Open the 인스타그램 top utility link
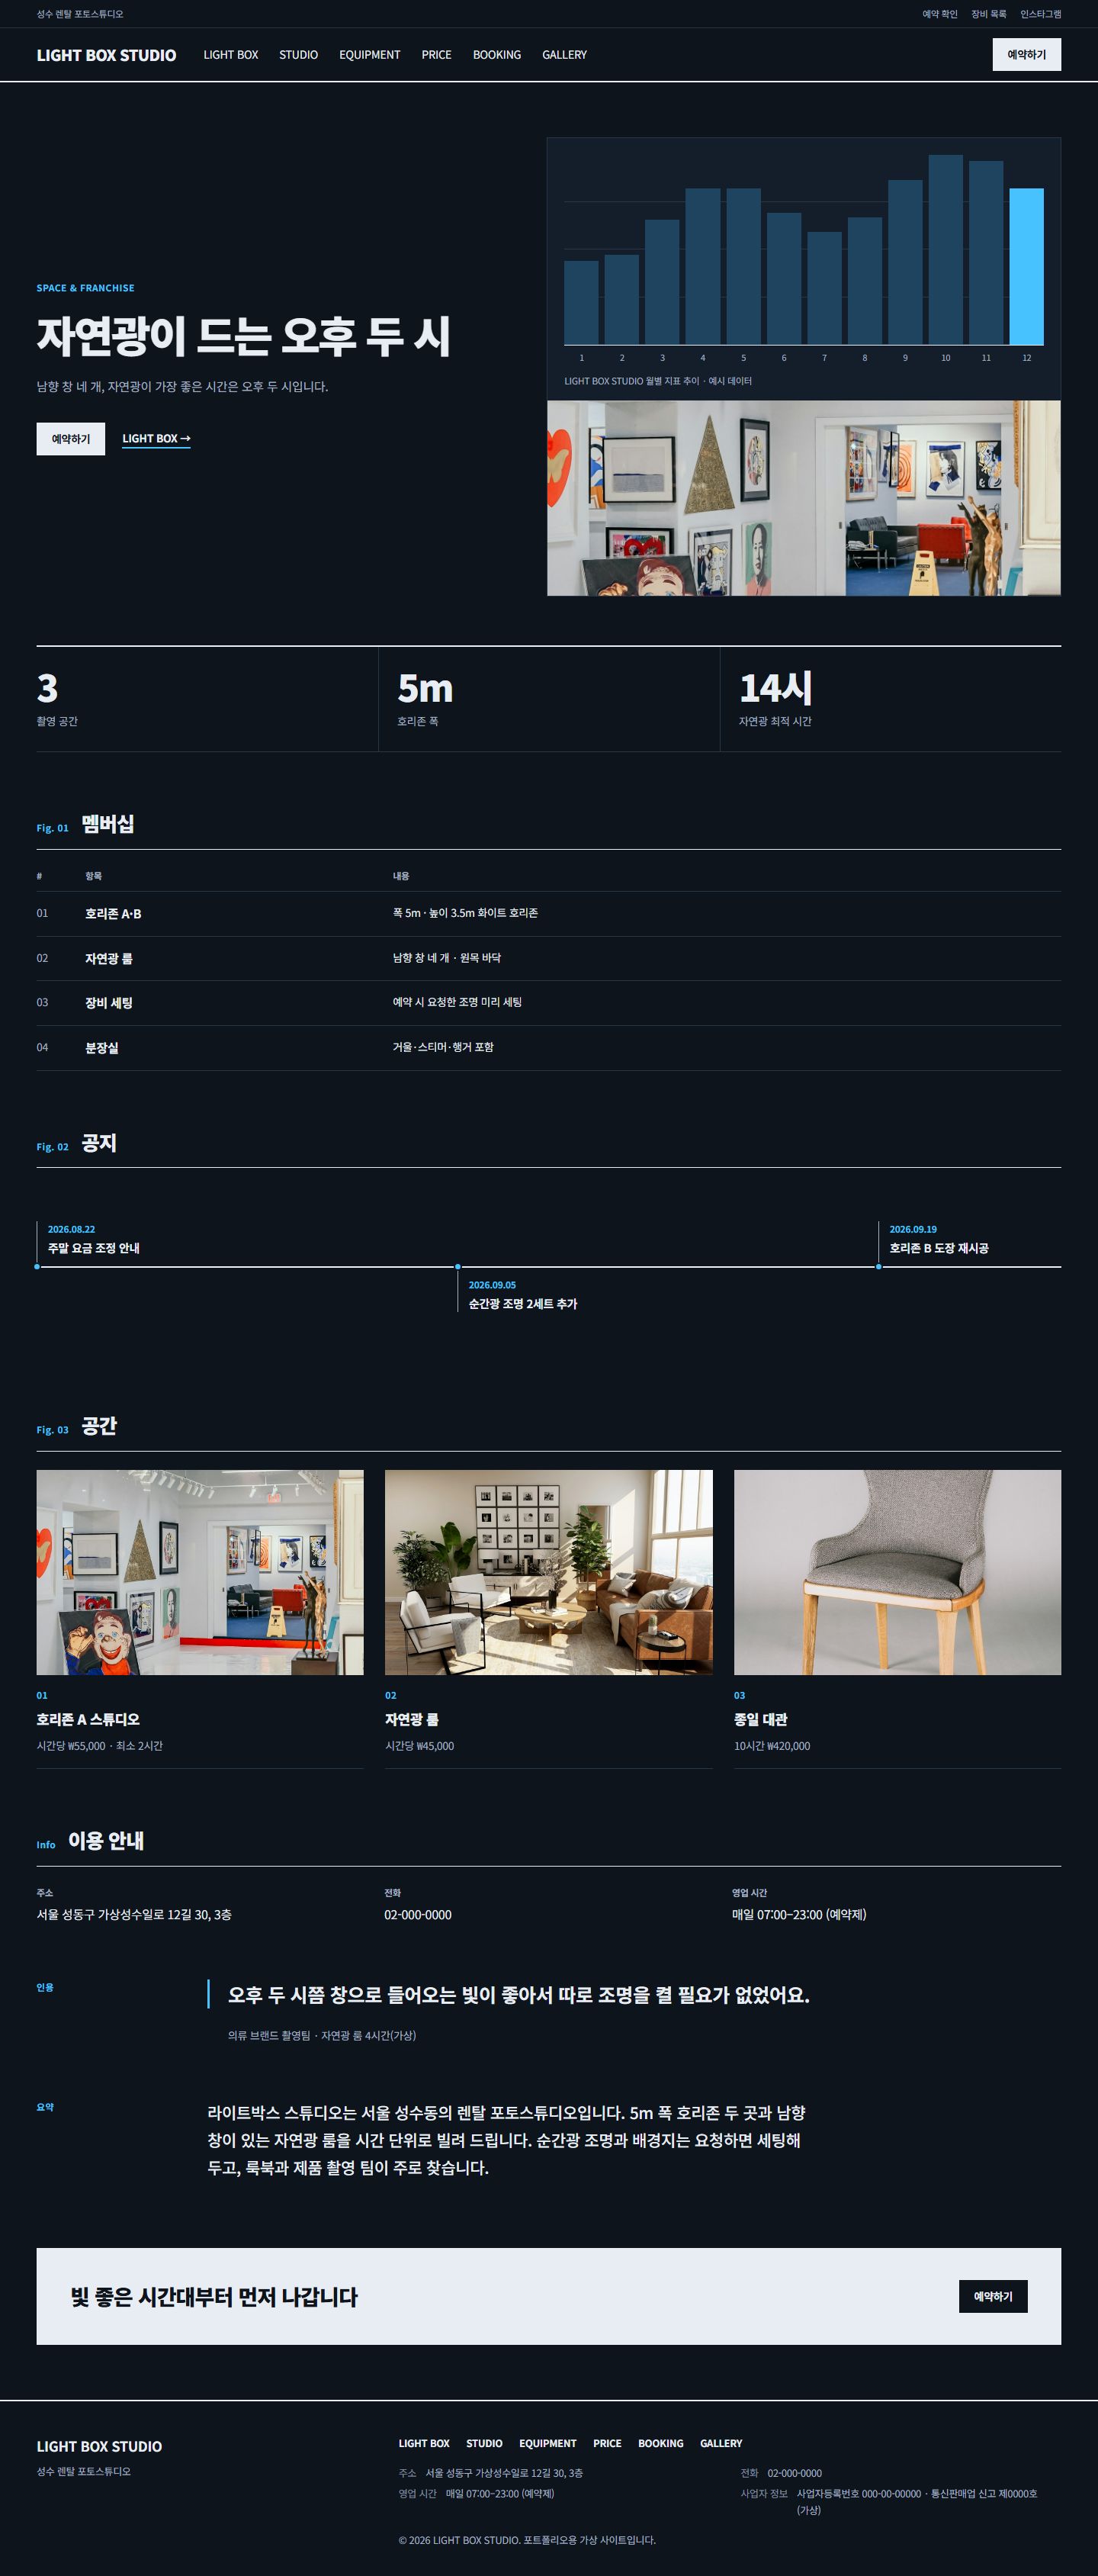1098x2576 pixels. point(1040,14)
